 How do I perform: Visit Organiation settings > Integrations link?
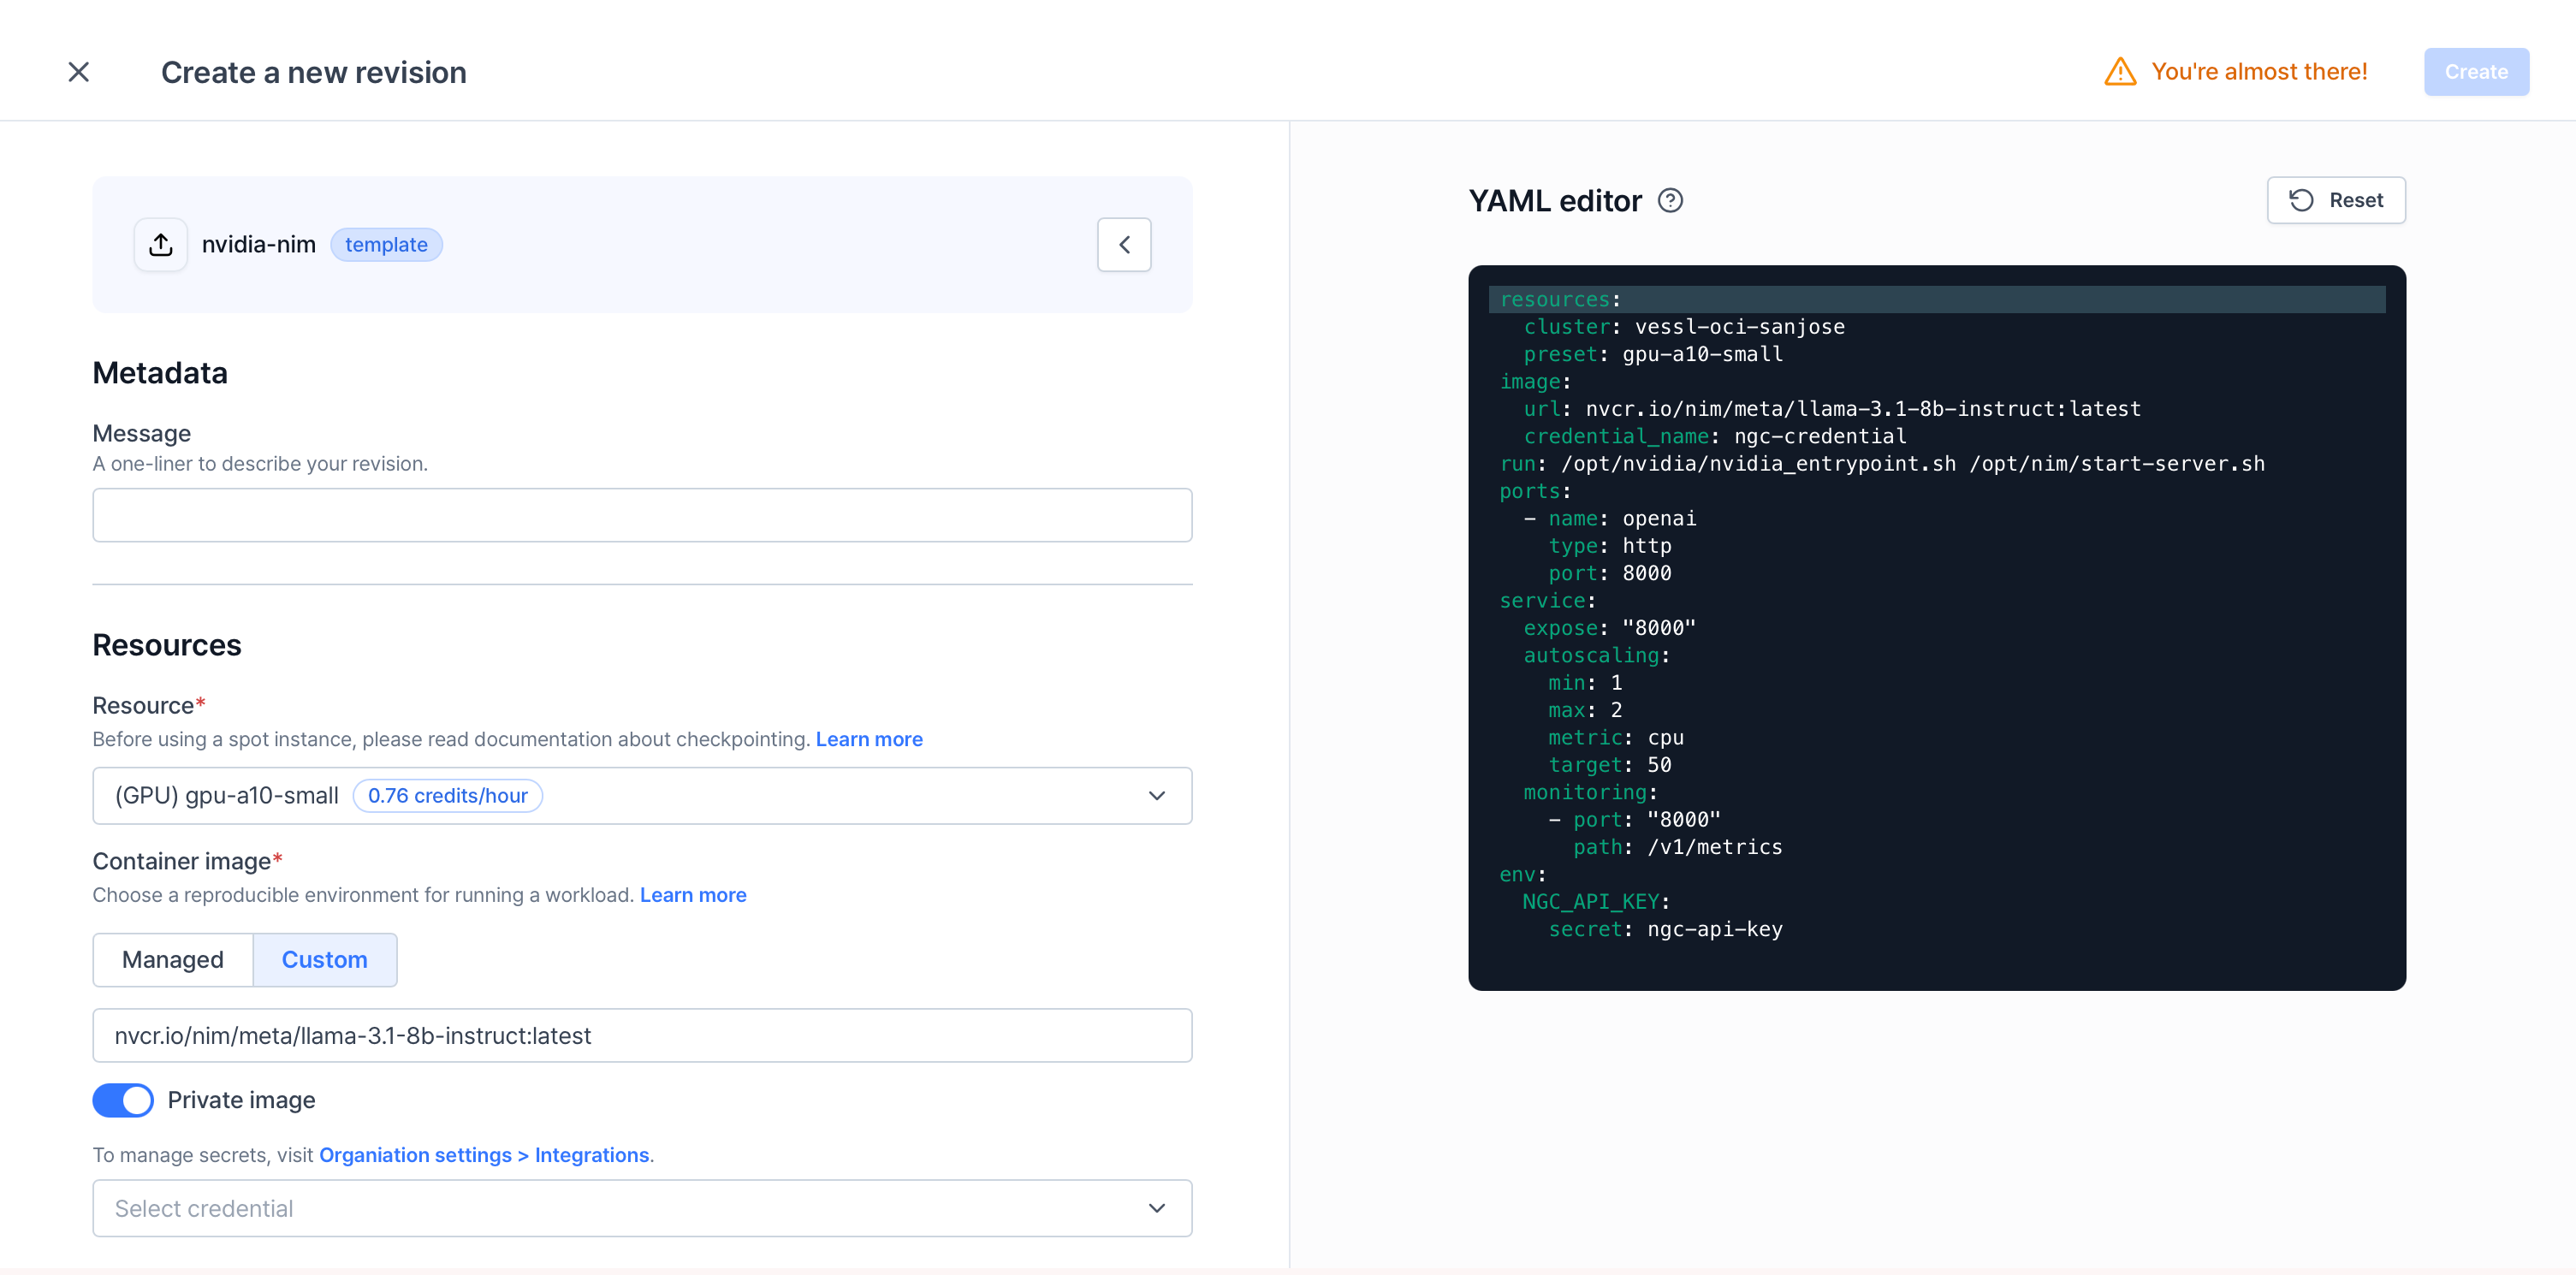click(484, 1155)
